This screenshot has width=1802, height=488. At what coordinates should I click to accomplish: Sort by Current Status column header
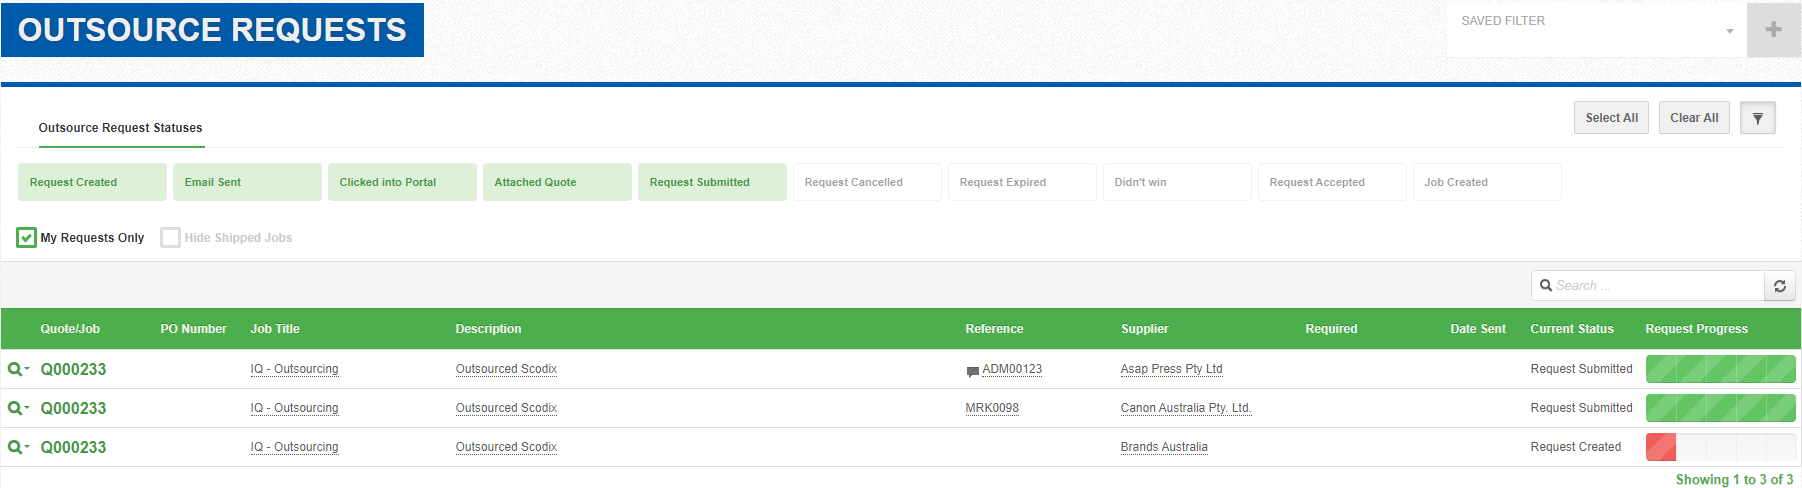(1572, 329)
